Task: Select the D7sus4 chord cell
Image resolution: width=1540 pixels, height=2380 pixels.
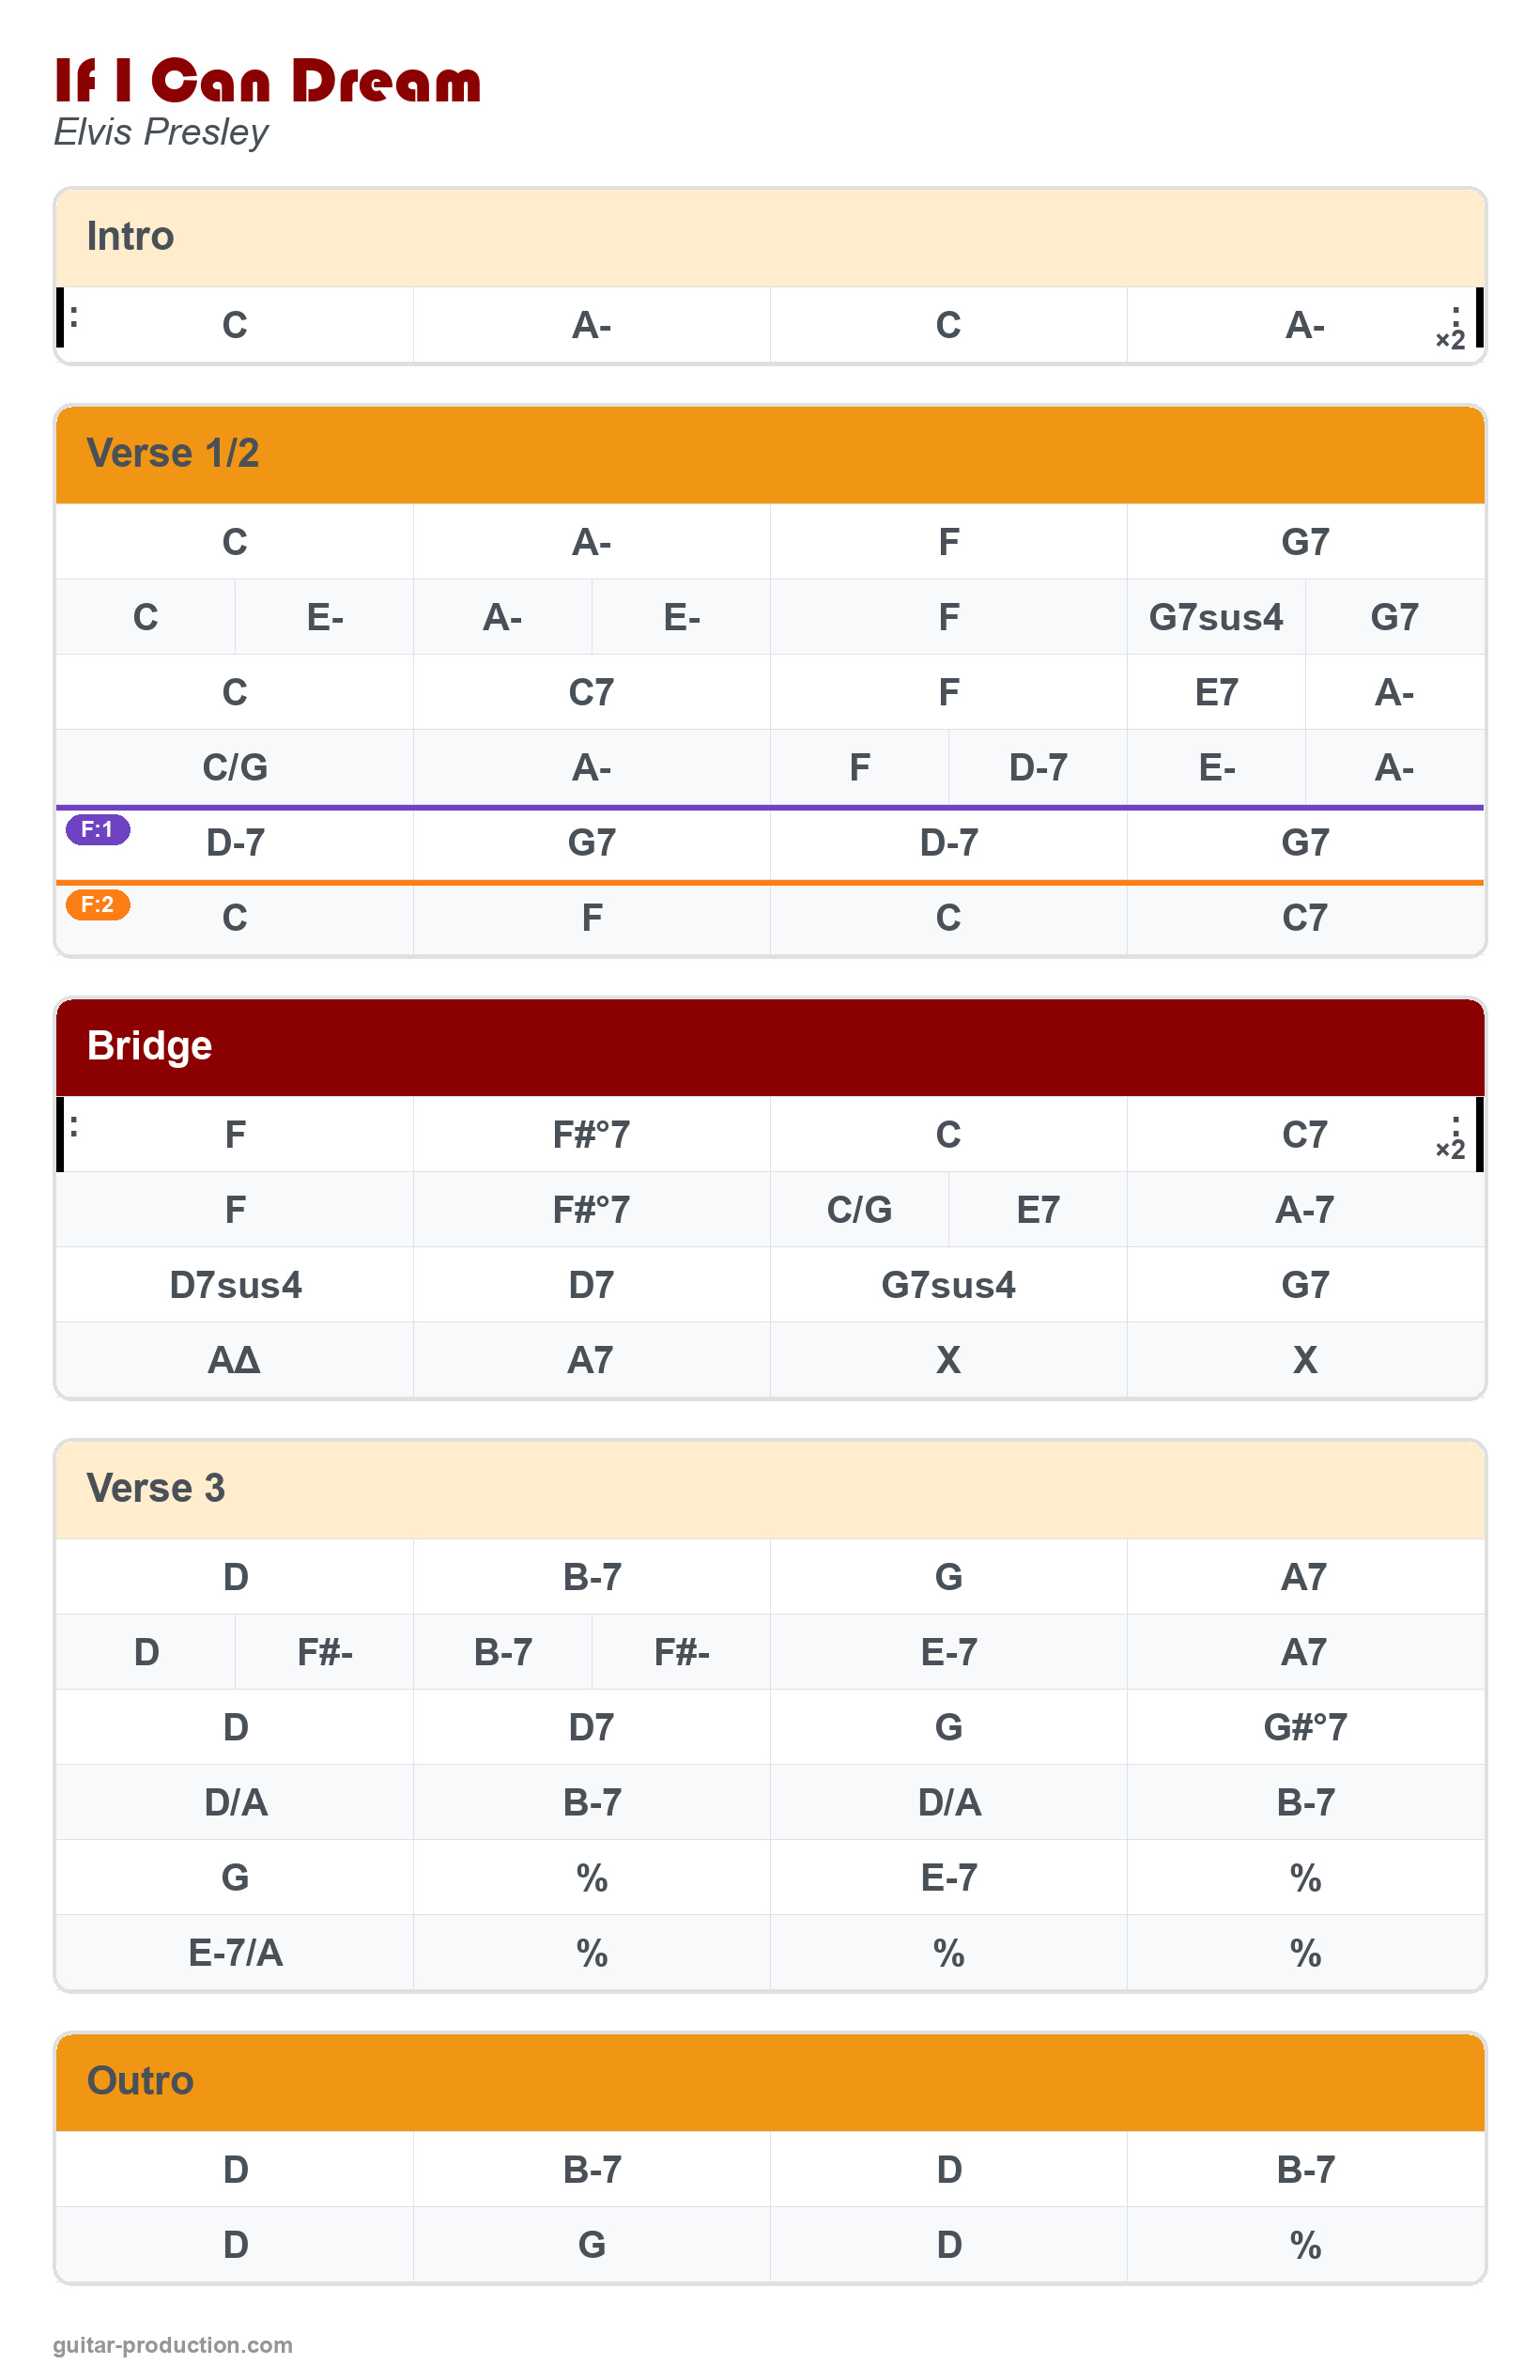Action: pos(235,1285)
